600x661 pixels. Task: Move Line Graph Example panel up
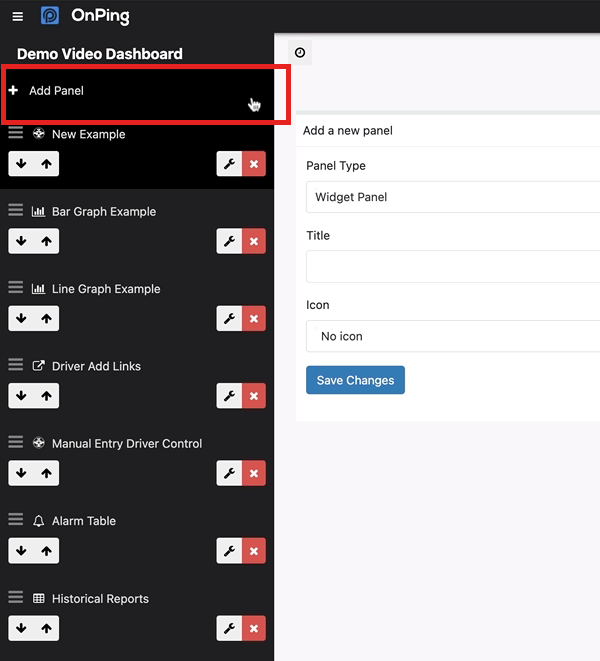[46, 318]
